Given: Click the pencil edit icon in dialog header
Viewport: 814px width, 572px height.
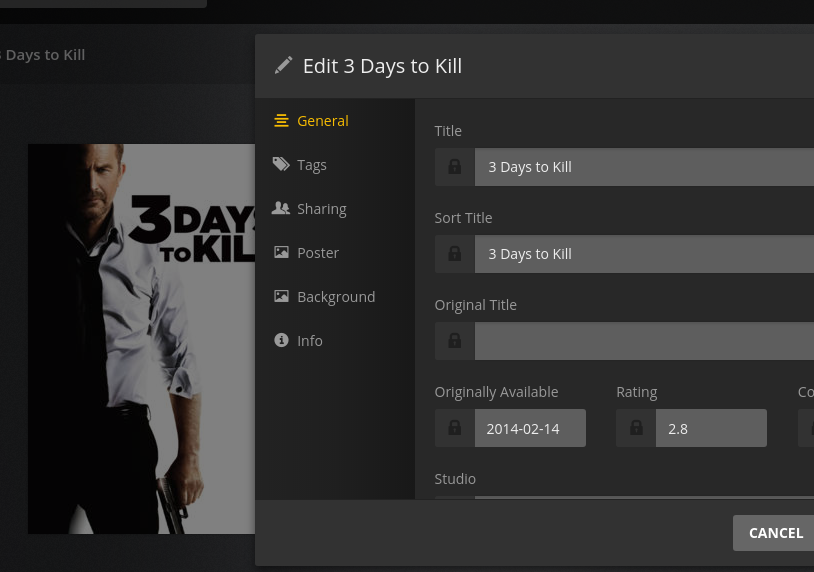Looking at the screenshot, I should pos(283,66).
